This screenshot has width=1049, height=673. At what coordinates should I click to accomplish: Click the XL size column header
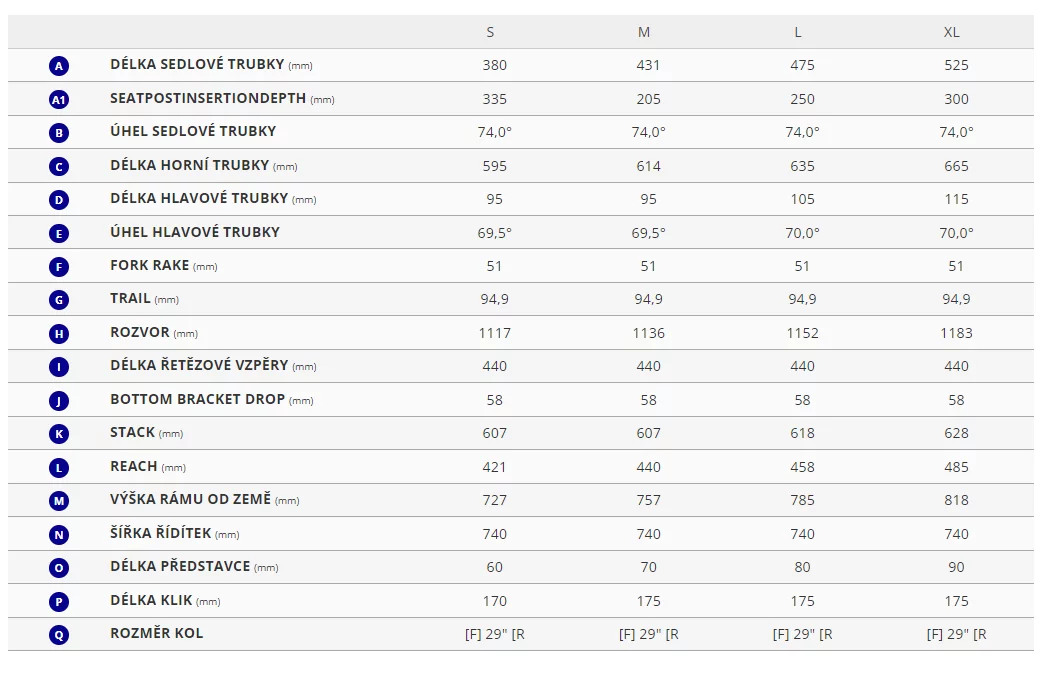click(x=951, y=32)
